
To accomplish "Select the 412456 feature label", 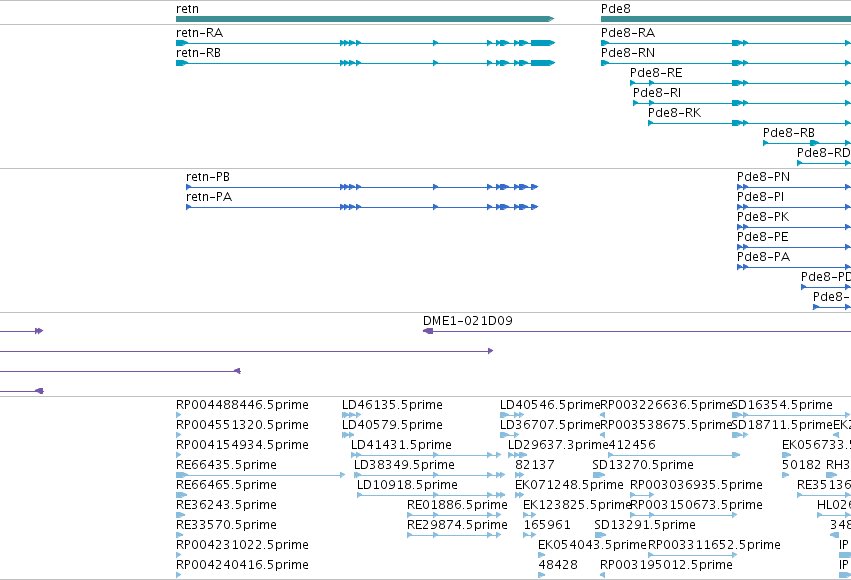I will click(632, 445).
